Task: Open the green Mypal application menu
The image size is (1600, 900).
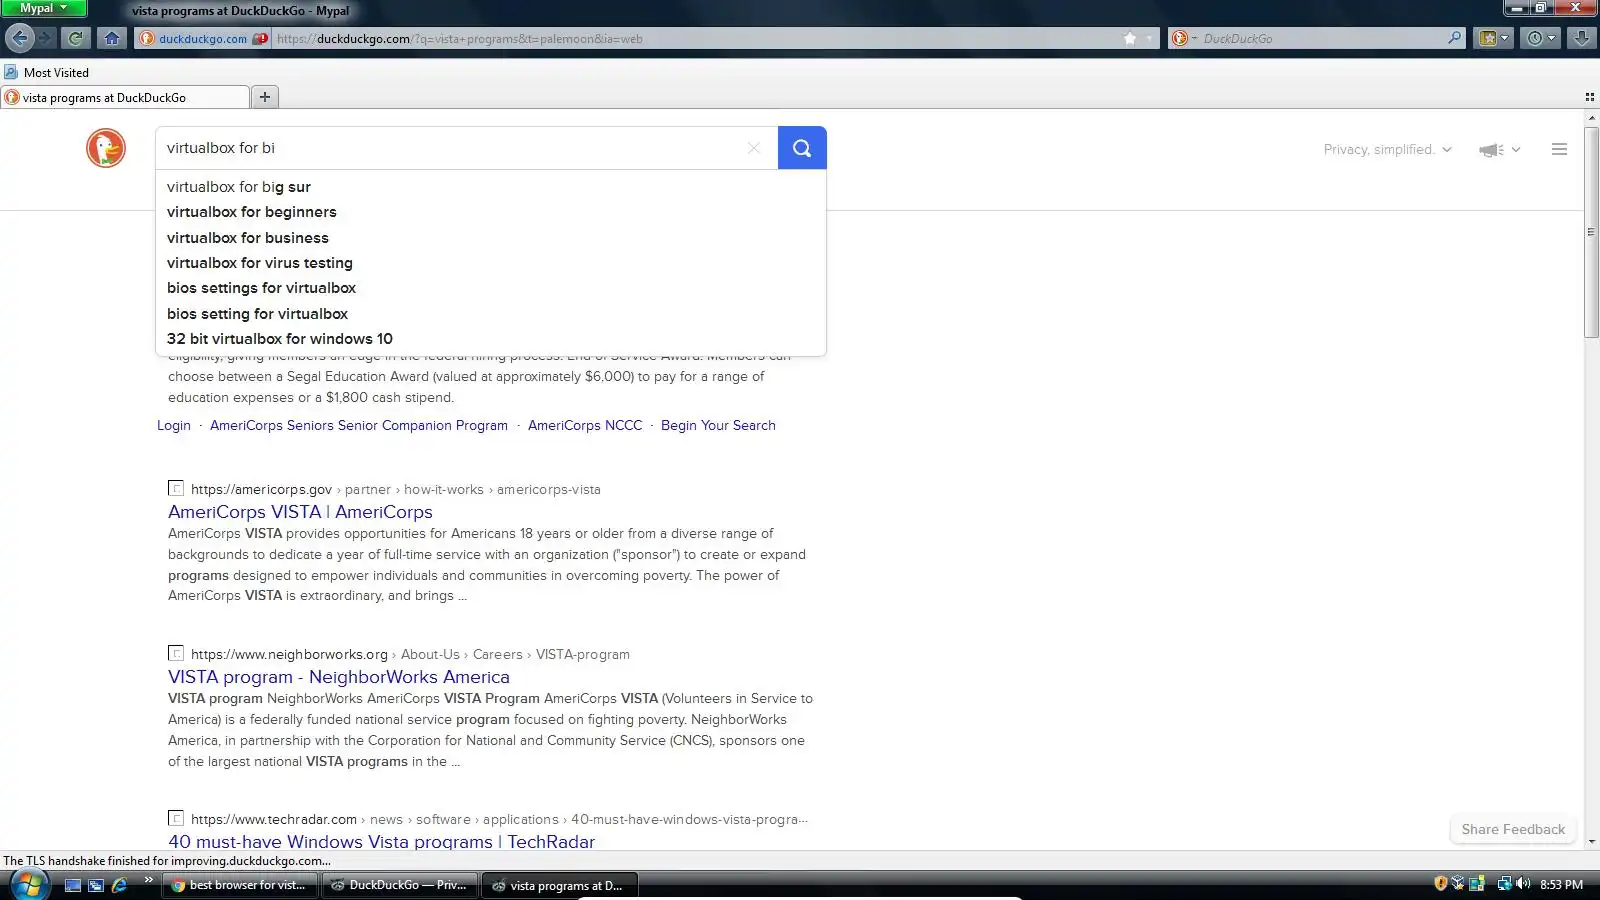Action: pos(44,8)
